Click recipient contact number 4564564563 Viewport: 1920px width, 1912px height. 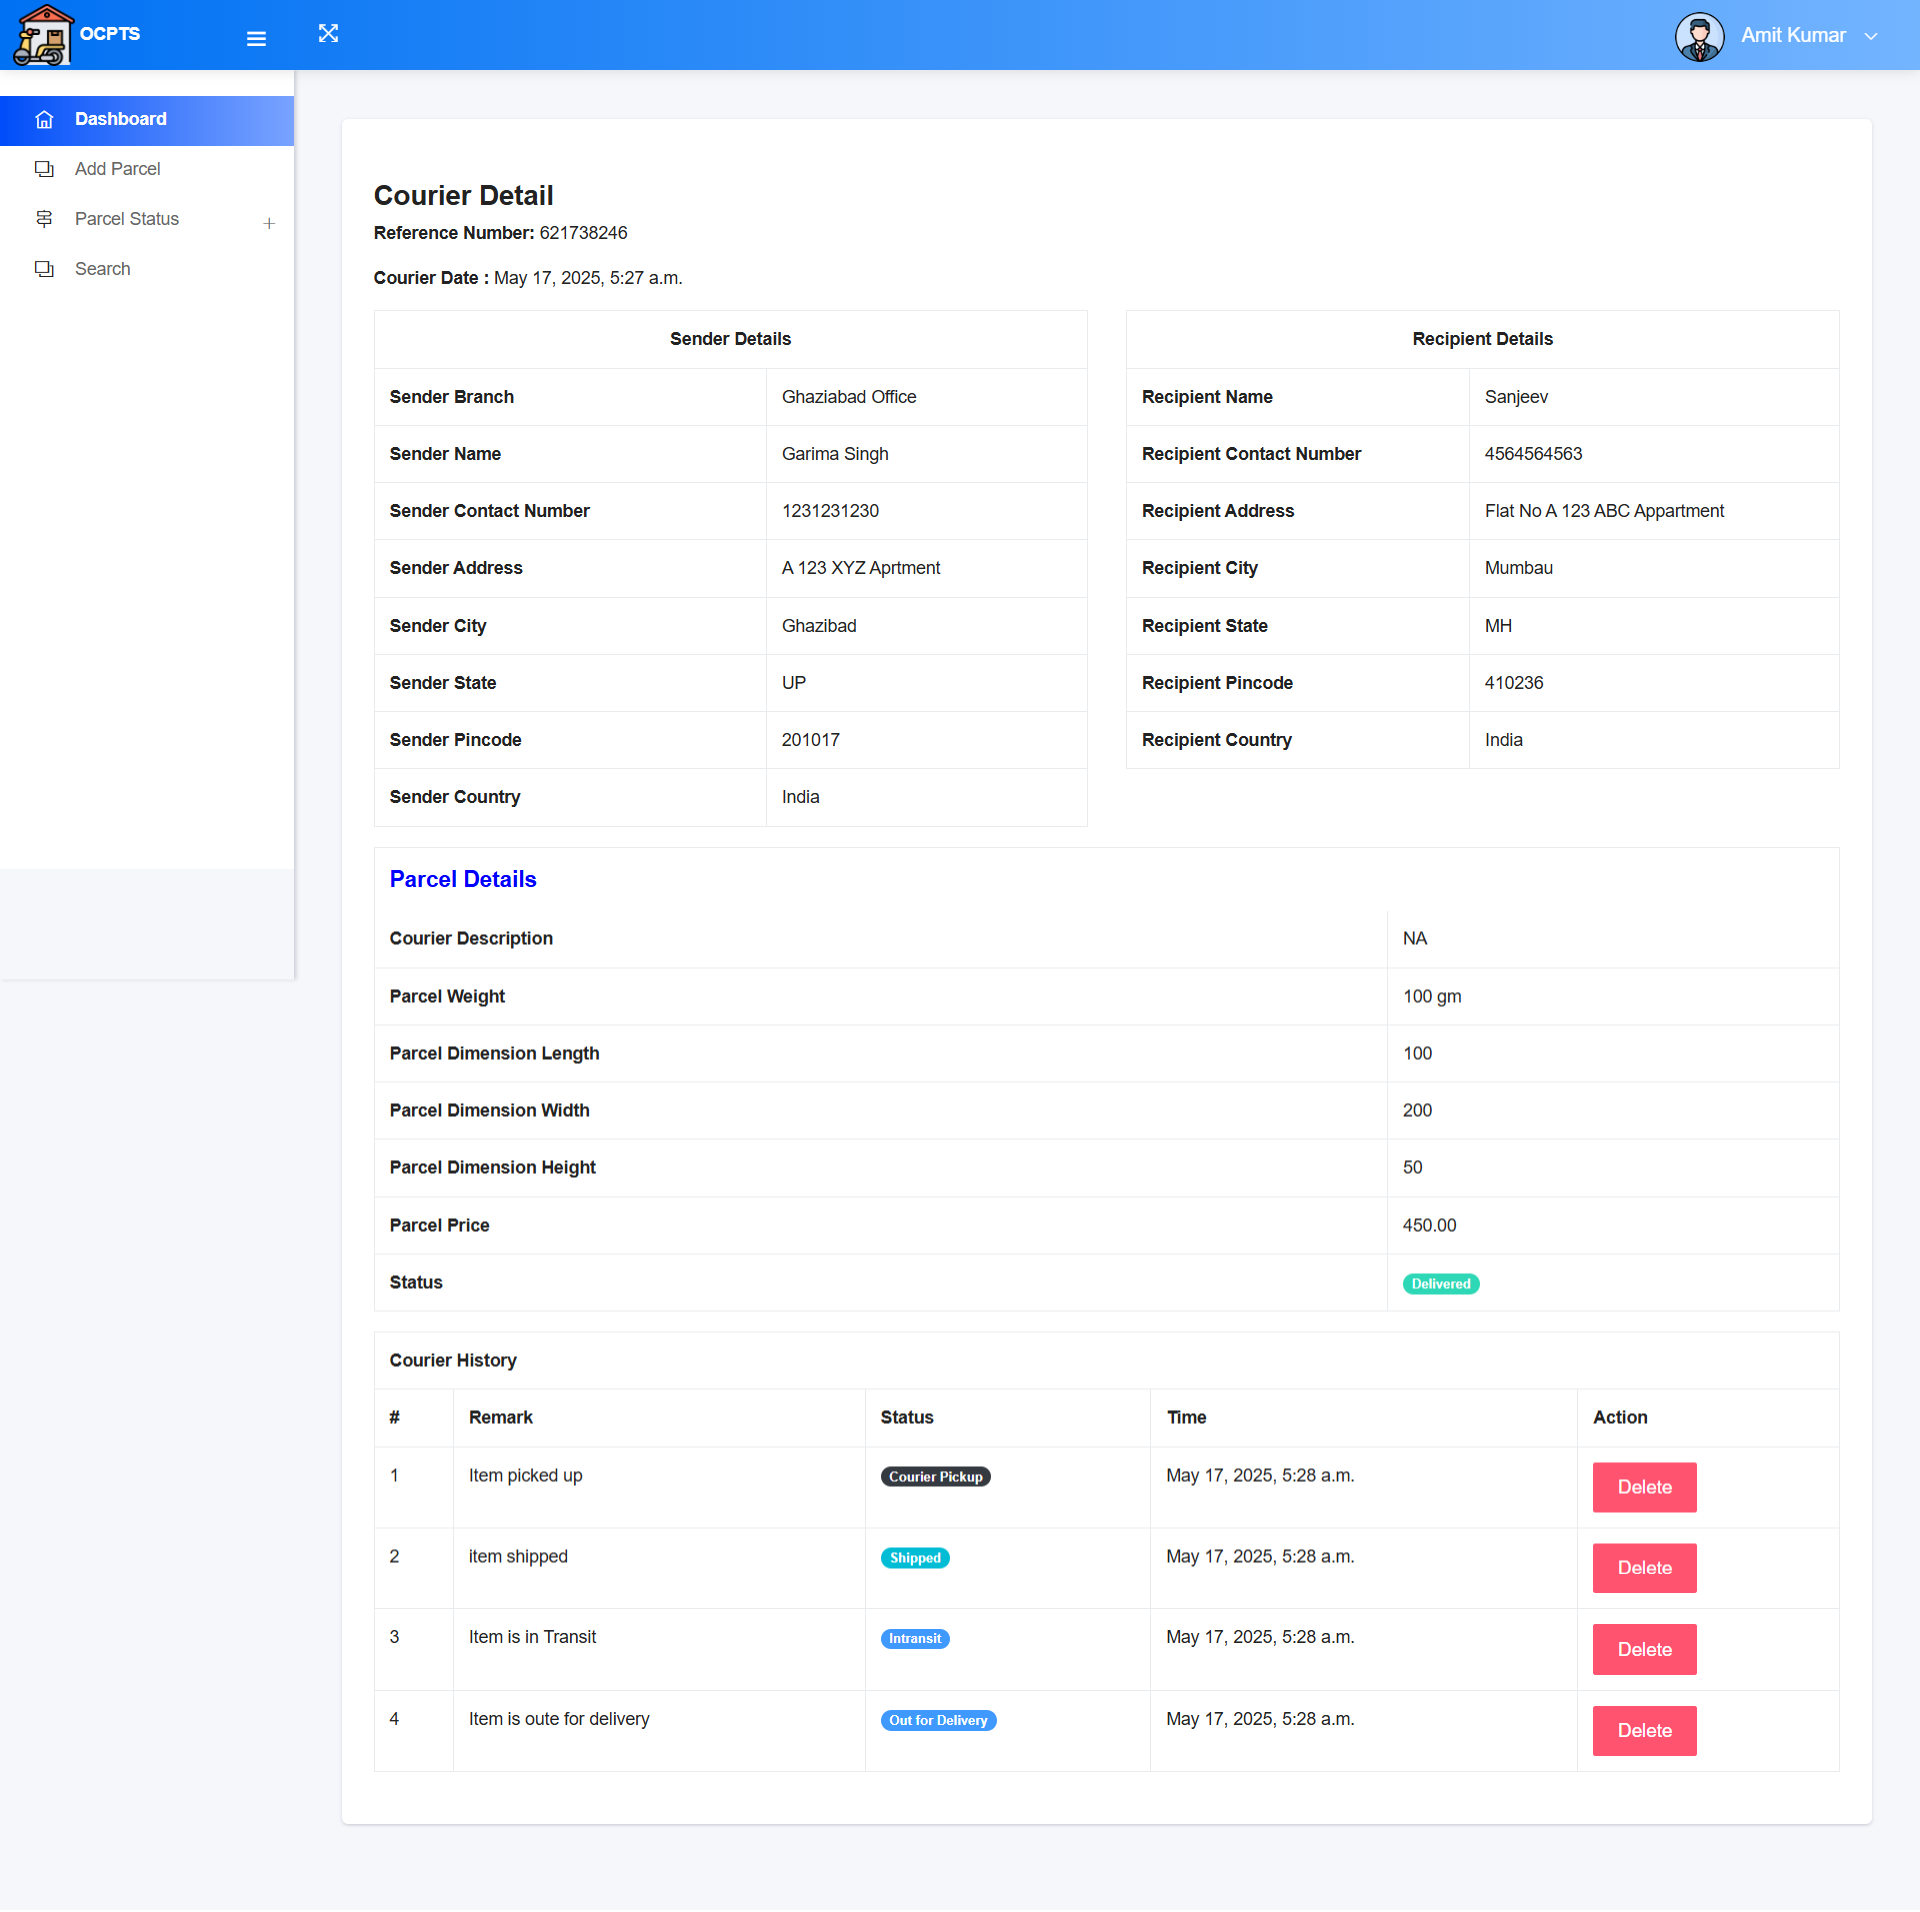point(1533,454)
